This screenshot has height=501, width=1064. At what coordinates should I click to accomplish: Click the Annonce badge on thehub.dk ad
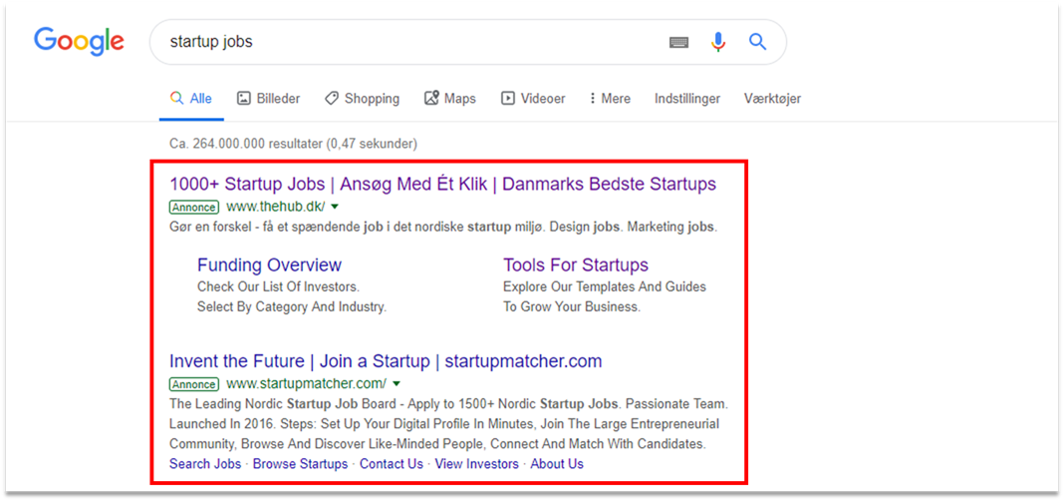[x=194, y=207]
